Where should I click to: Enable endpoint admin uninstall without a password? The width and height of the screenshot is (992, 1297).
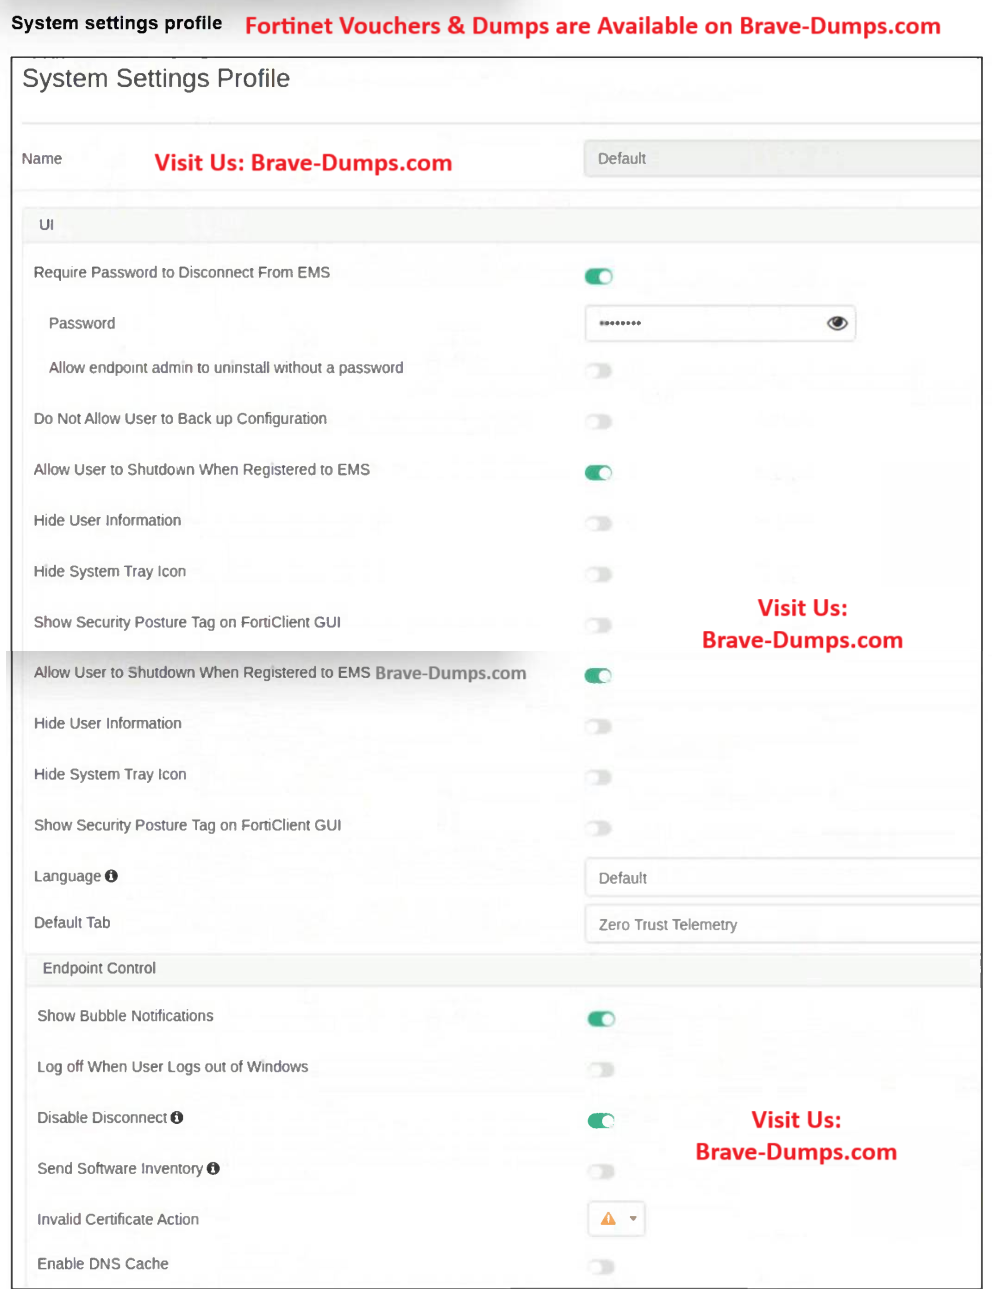598,371
